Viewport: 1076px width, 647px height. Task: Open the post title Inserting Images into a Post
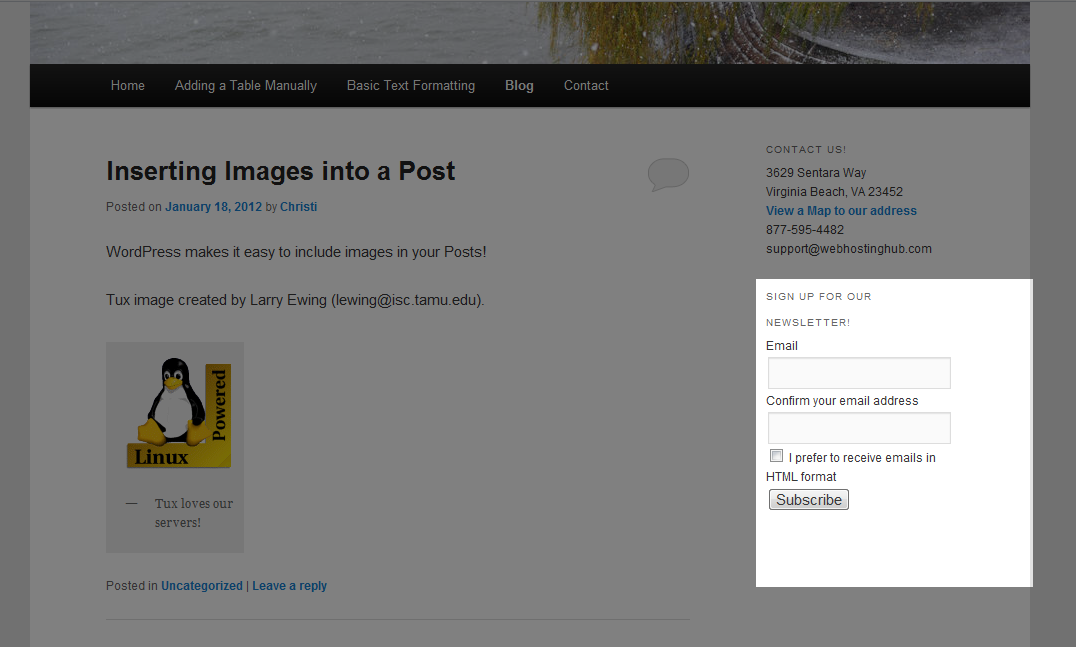[280, 171]
